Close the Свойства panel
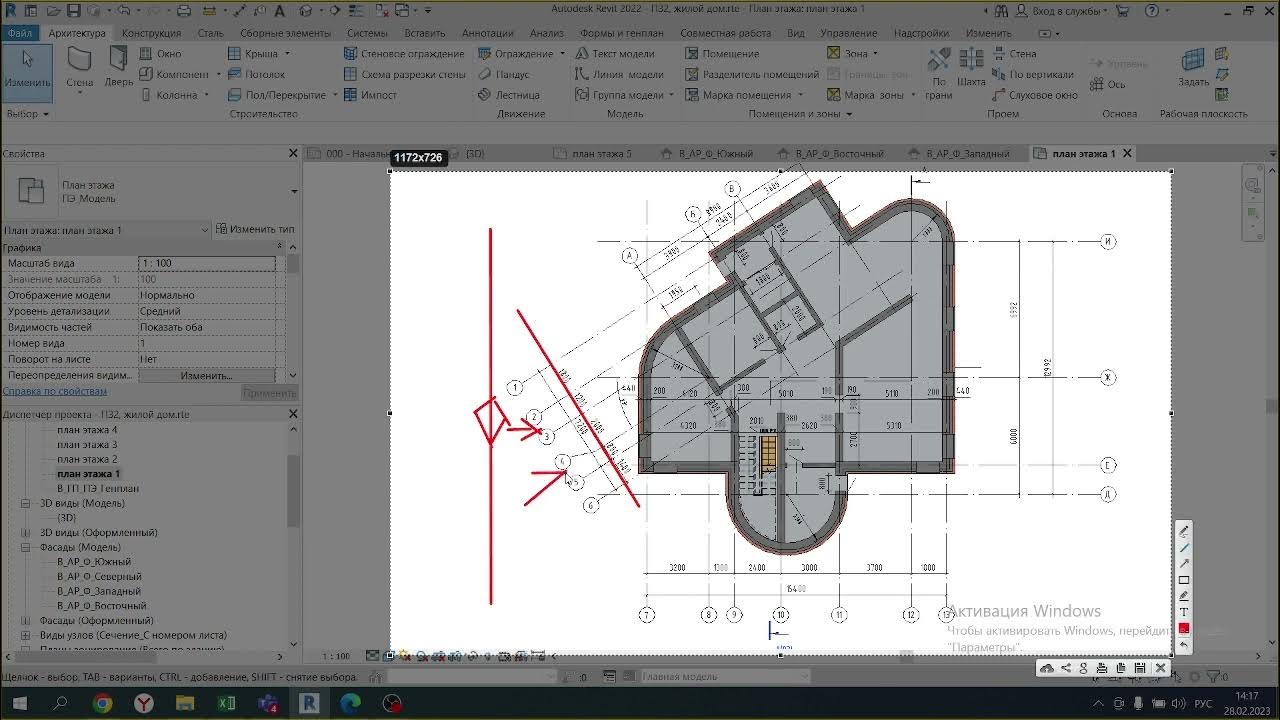This screenshot has width=1280, height=720. tap(293, 153)
